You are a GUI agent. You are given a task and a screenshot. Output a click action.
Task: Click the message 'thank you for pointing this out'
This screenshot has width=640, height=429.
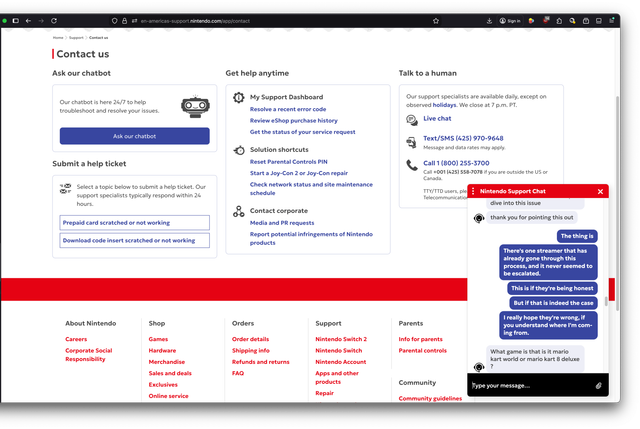pyautogui.click(x=532, y=218)
